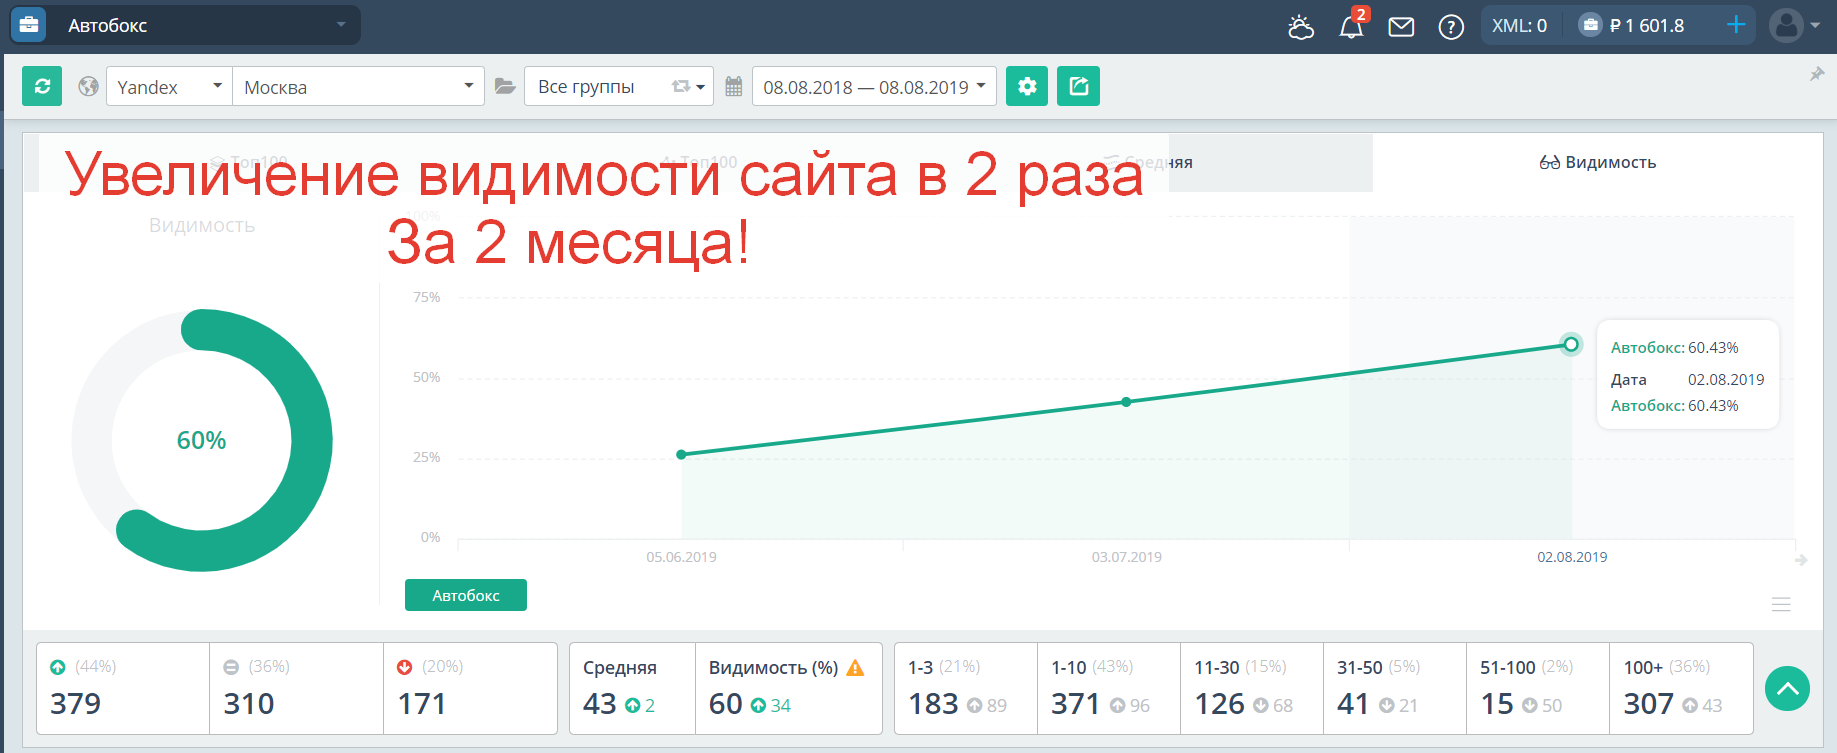The width and height of the screenshot is (1837, 753).
Task: Click the red down arrow icon at 20%
Action: click(404, 667)
